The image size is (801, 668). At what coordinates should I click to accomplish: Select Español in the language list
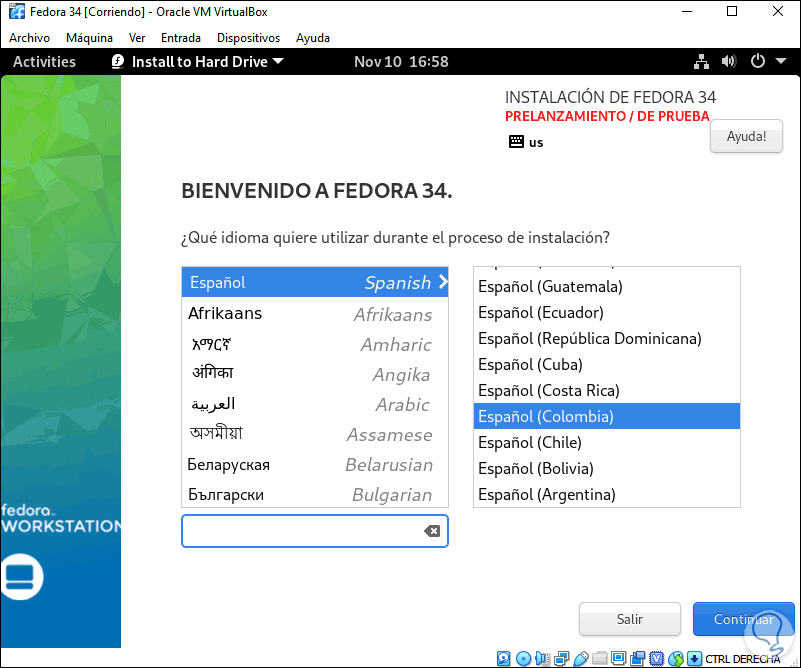(315, 282)
